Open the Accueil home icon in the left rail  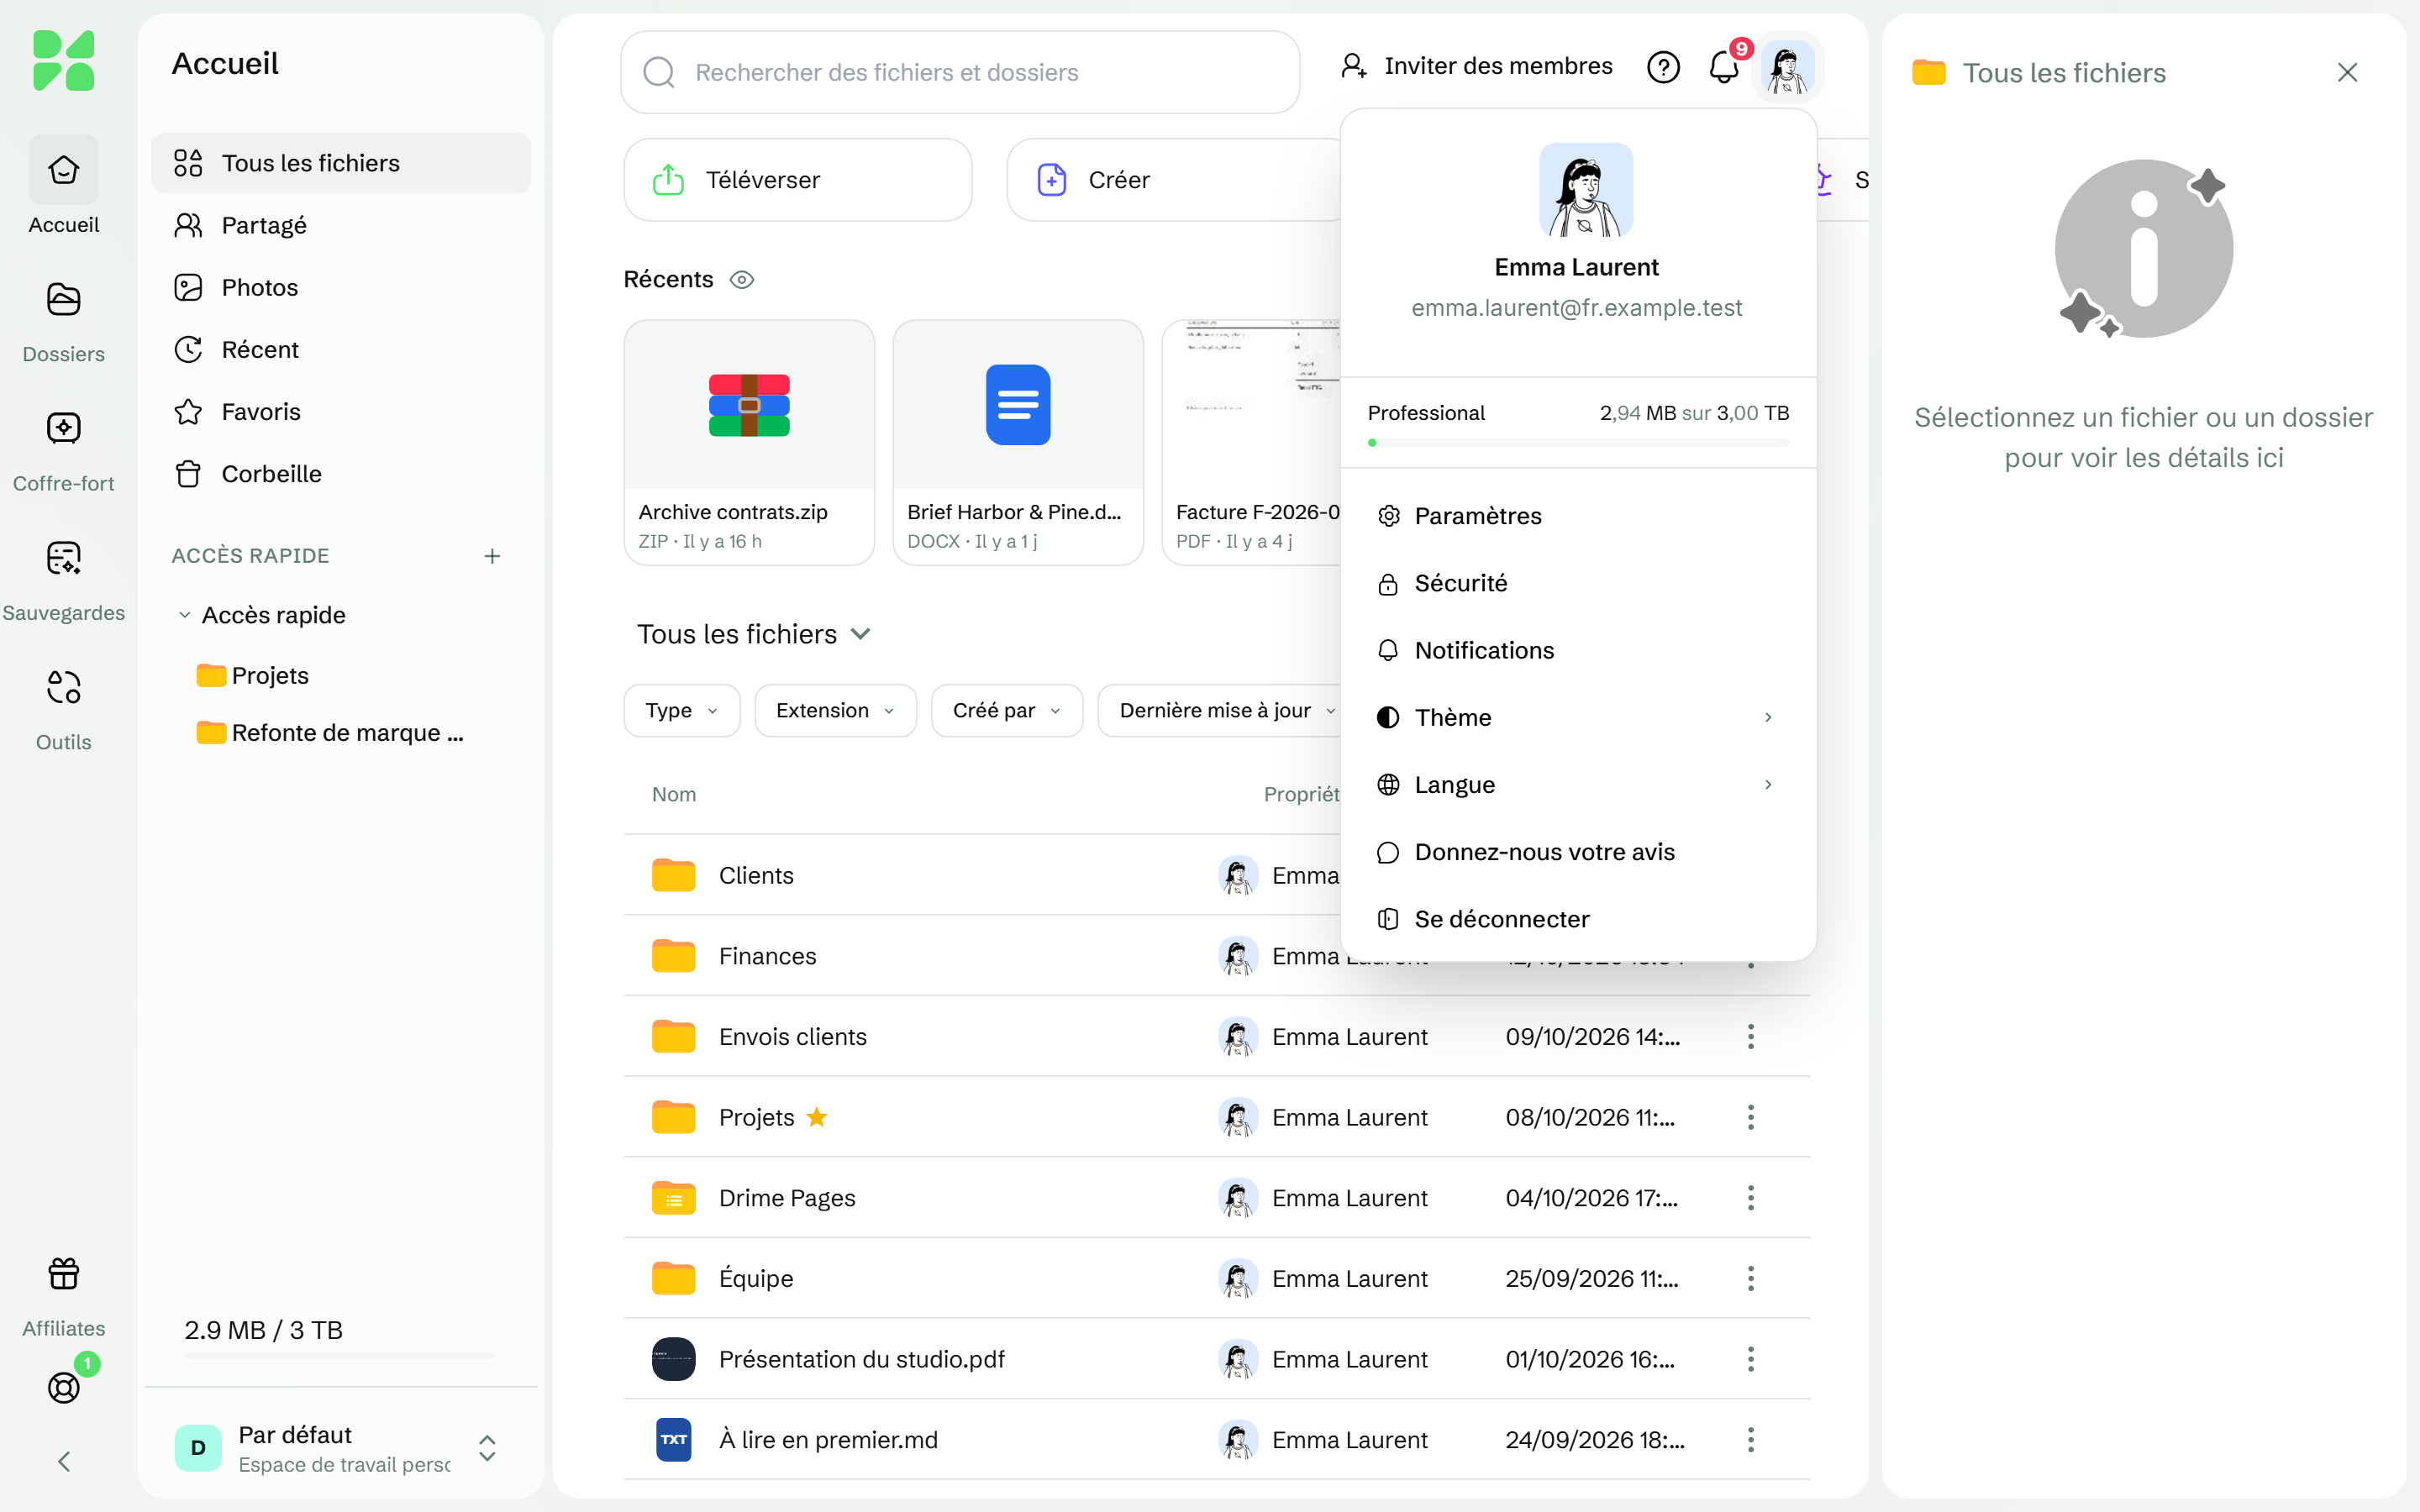pyautogui.click(x=63, y=169)
